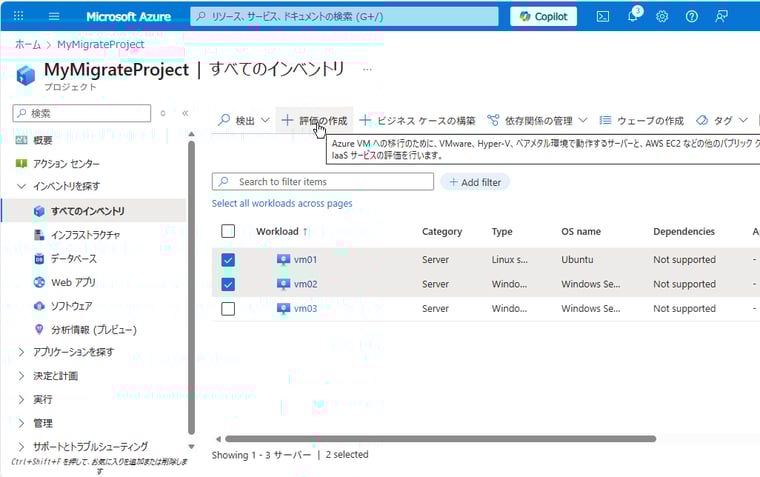Click the Add filter button
760x477 pixels.
coord(475,182)
